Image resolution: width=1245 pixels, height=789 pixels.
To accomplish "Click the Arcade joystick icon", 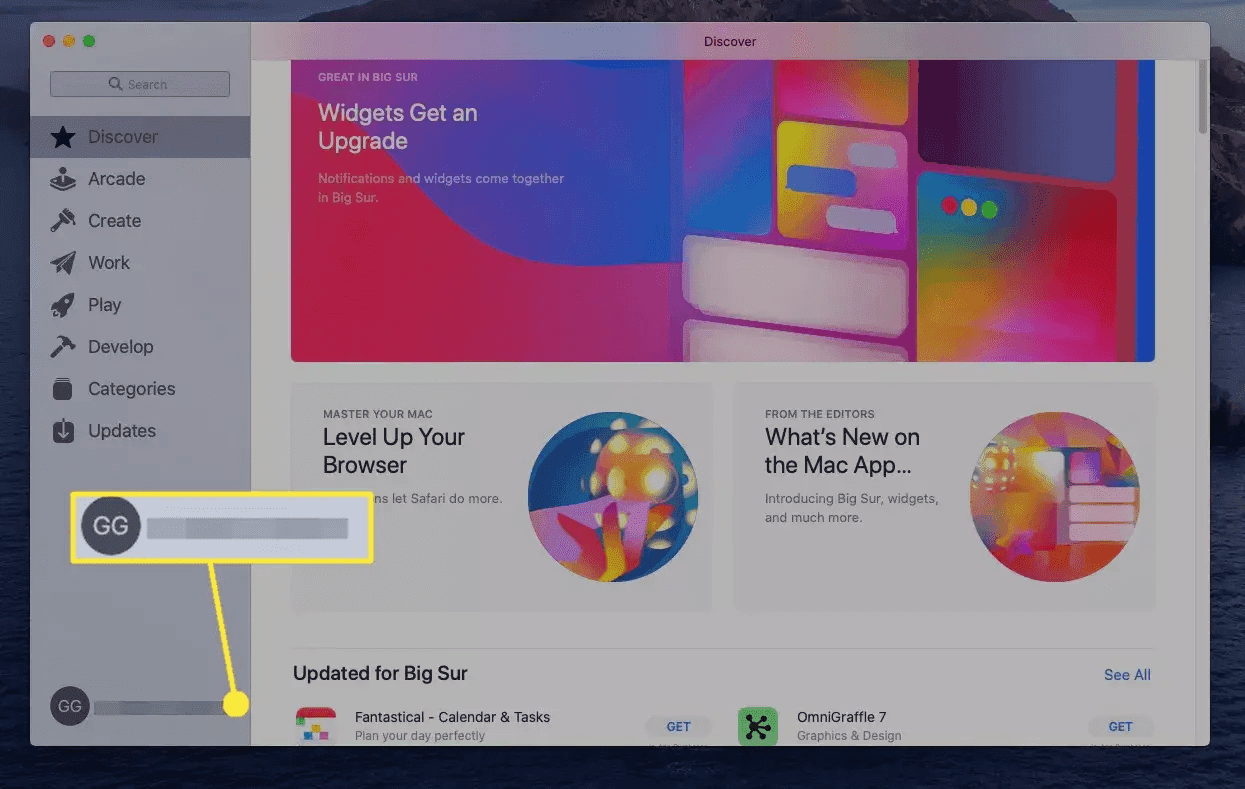I will point(63,179).
